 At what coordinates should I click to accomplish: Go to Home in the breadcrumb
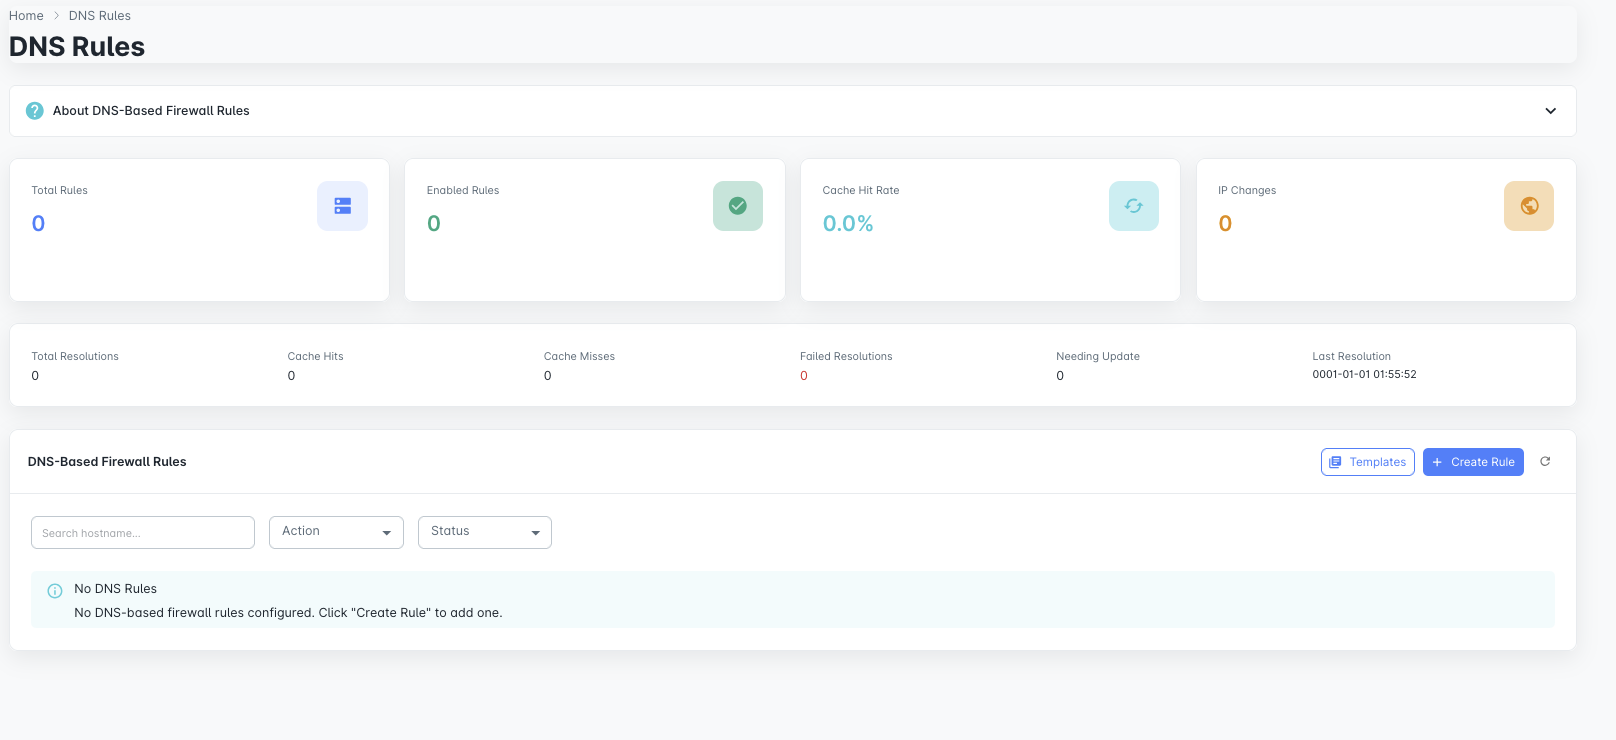[x=26, y=16]
